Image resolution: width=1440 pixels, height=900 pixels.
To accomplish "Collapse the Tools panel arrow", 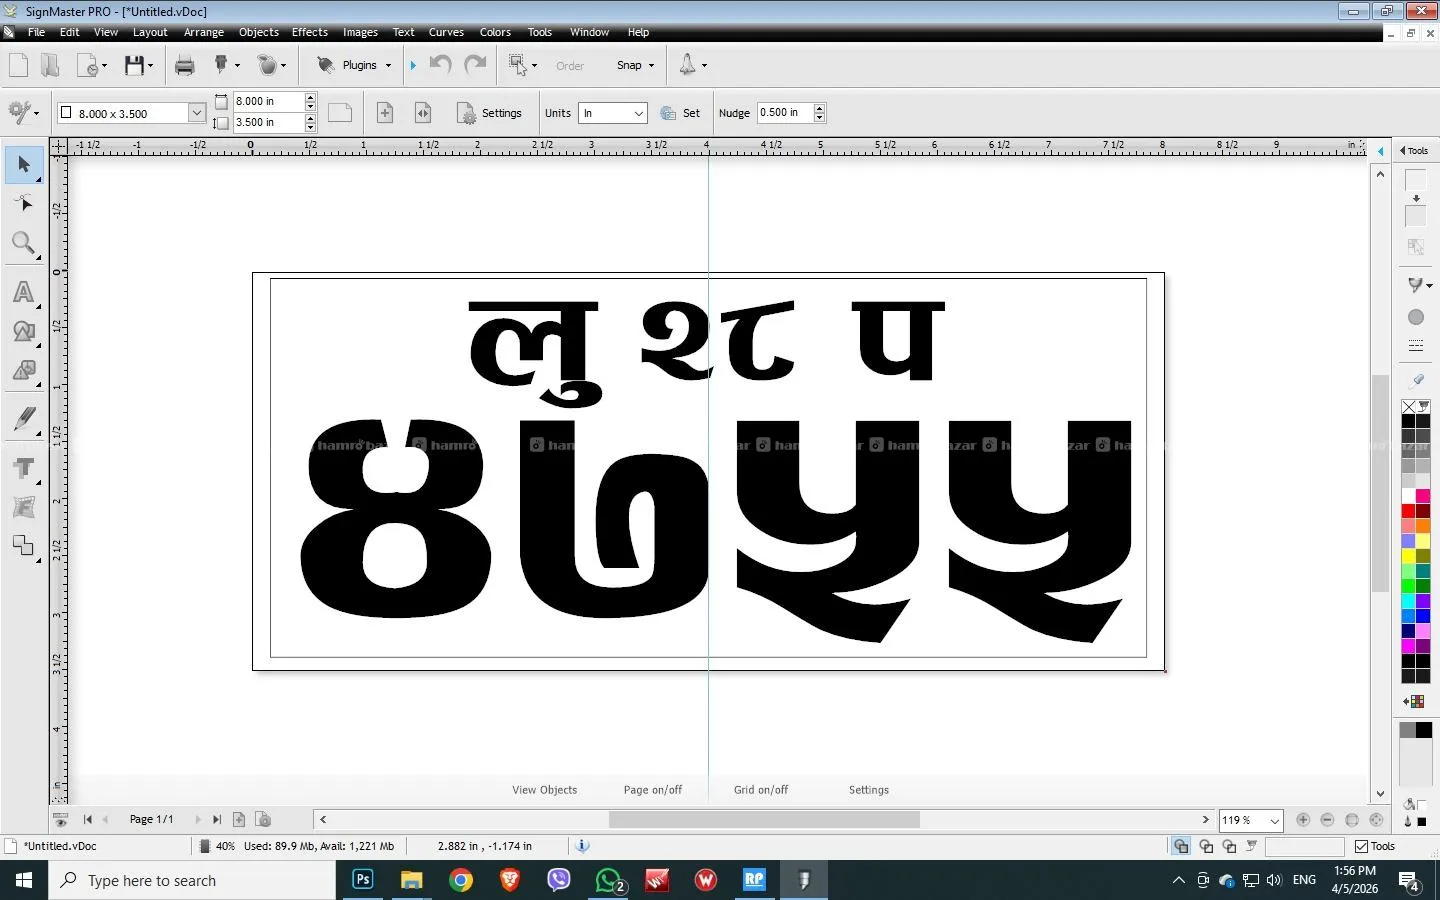I will pyautogui.click(x=1402, y=151).
